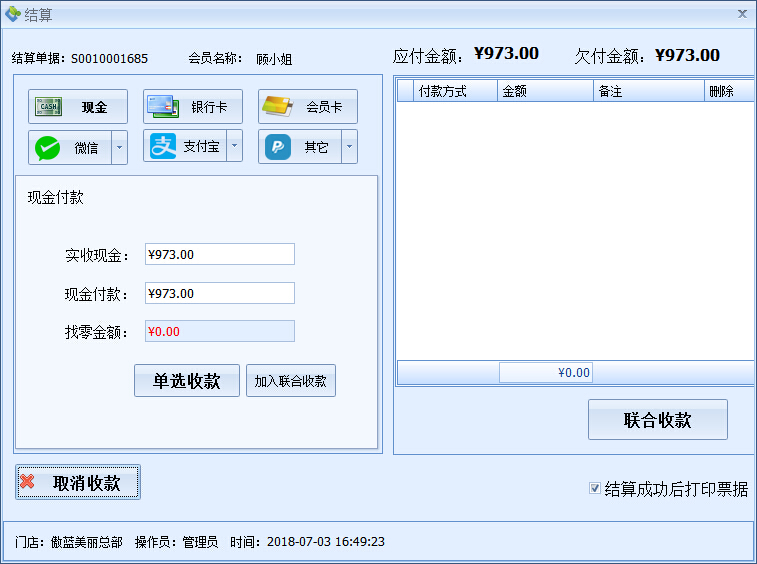Toggle print receipt after settlement checkbox
The height and width of the screenshot is (564, 757).
(x=595, y=489)
